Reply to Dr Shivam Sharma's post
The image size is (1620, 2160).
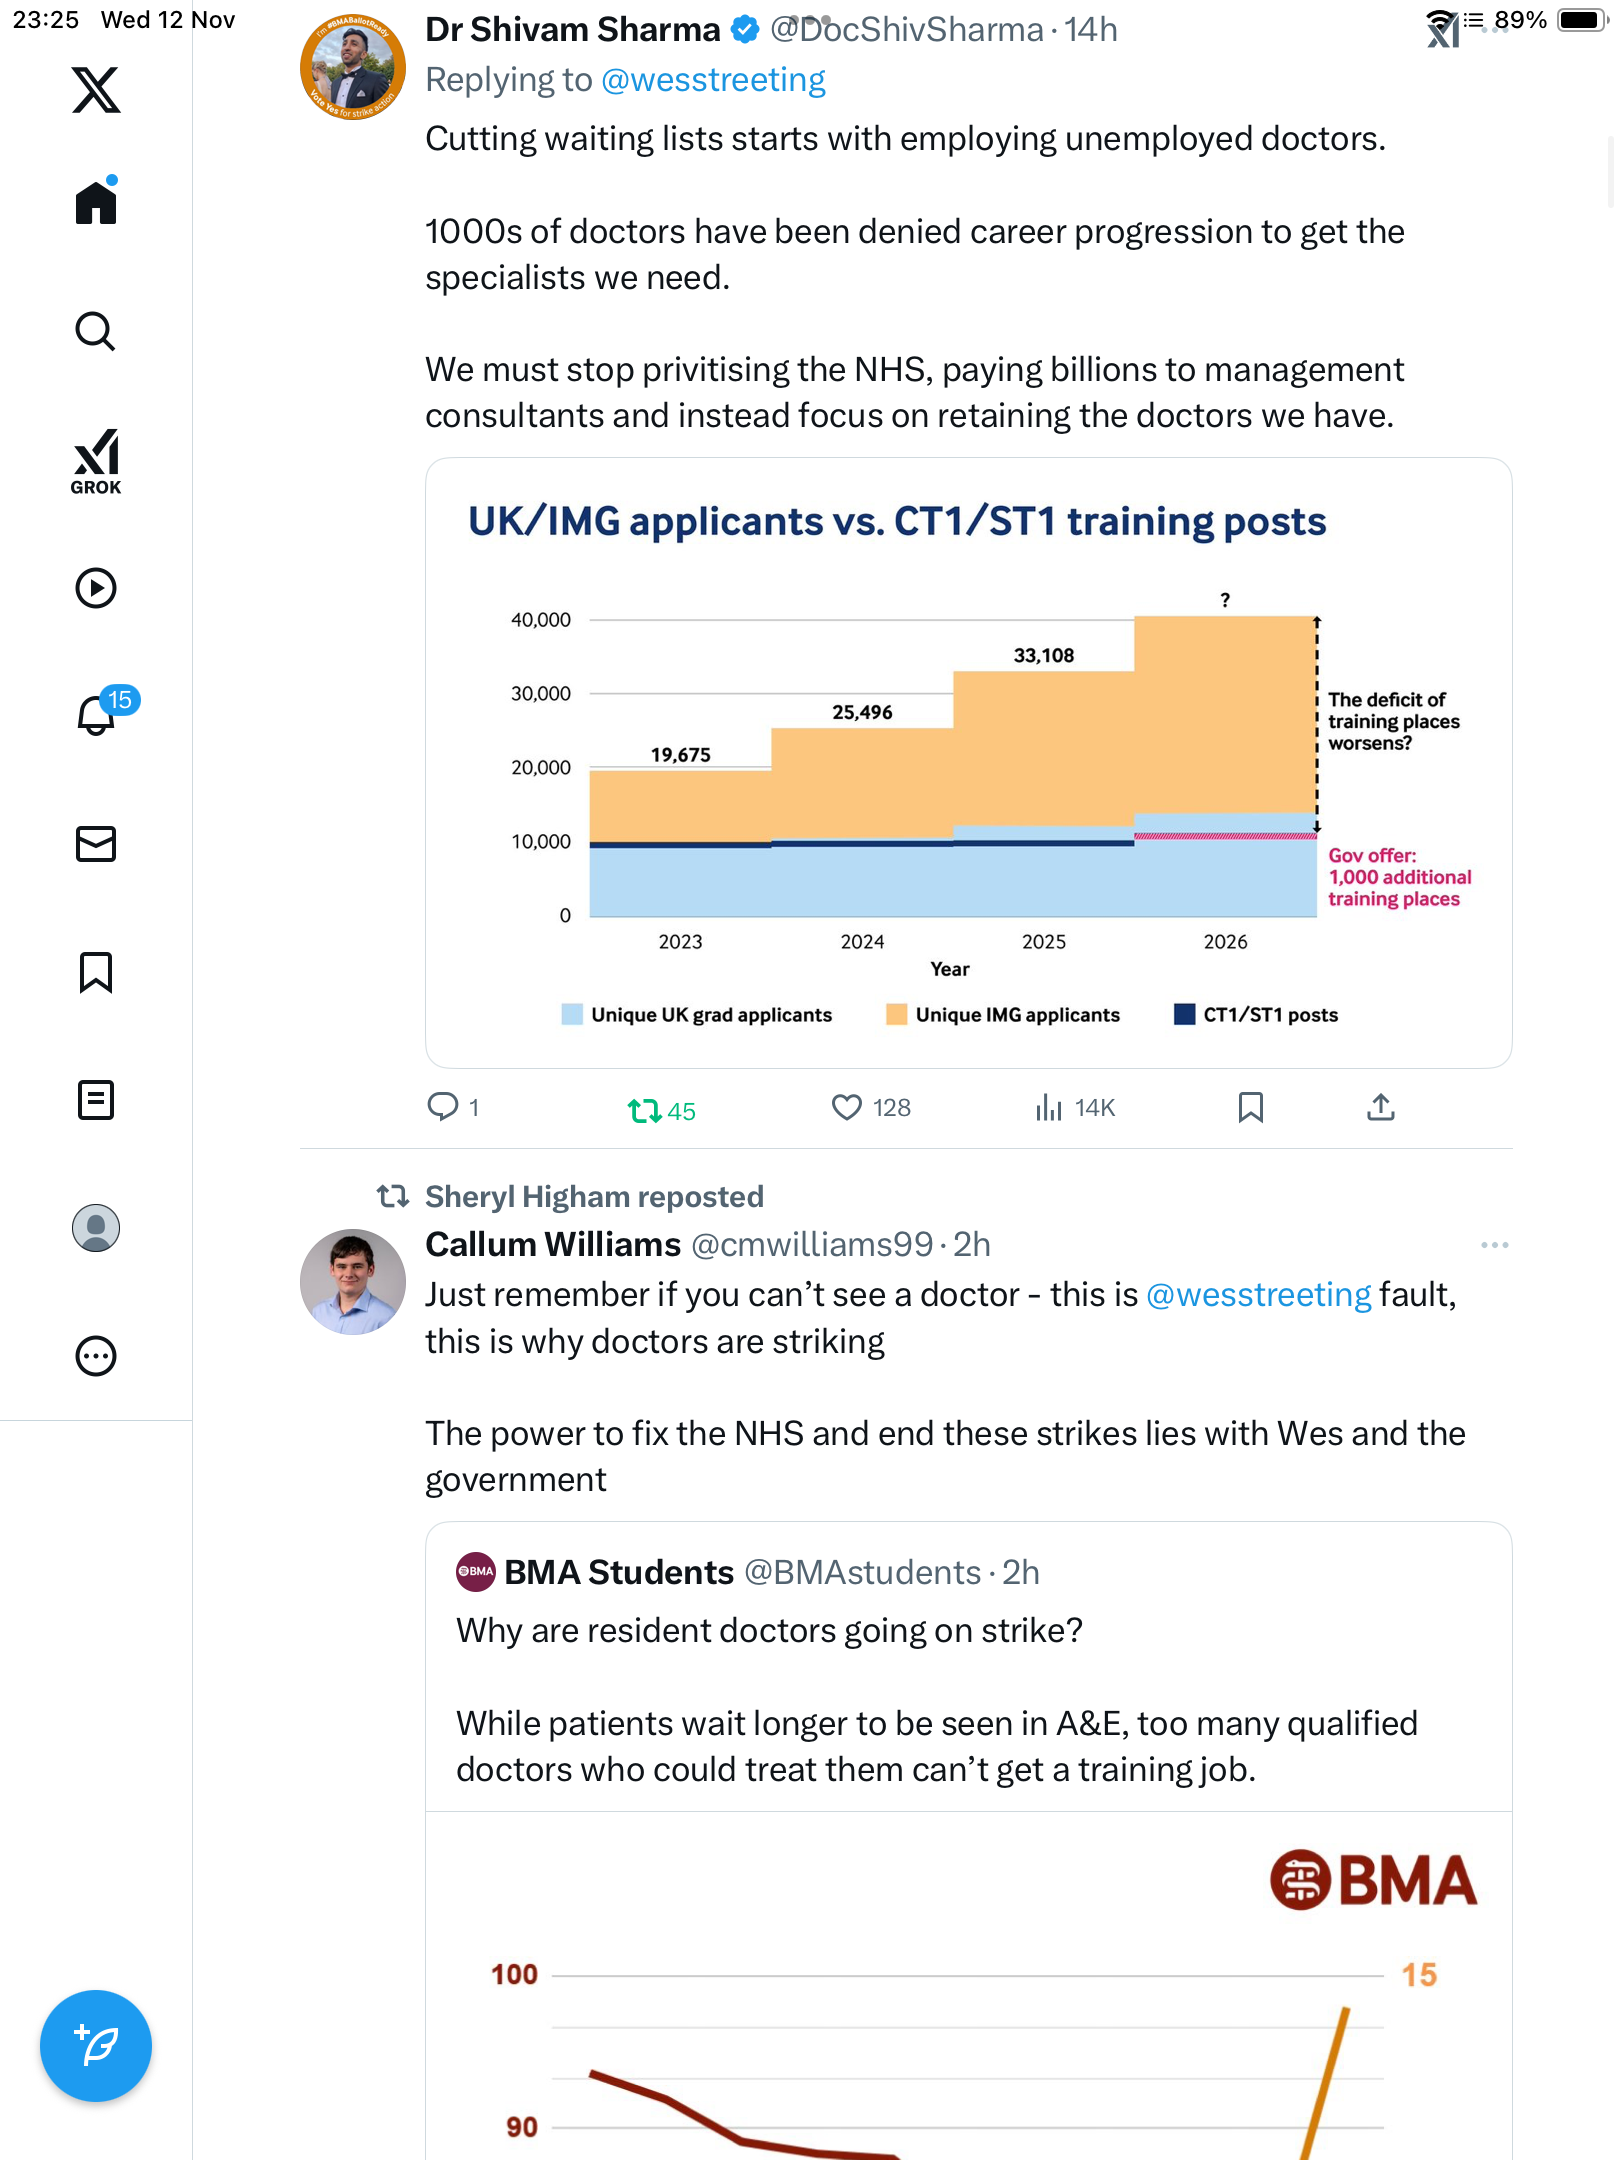(x=442, y=1107)
